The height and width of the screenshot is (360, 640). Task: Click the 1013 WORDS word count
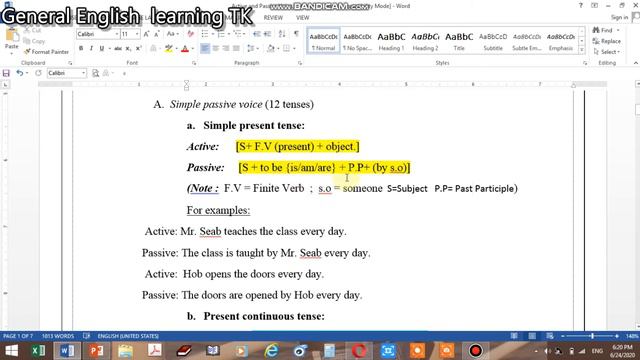click(58, 336)
